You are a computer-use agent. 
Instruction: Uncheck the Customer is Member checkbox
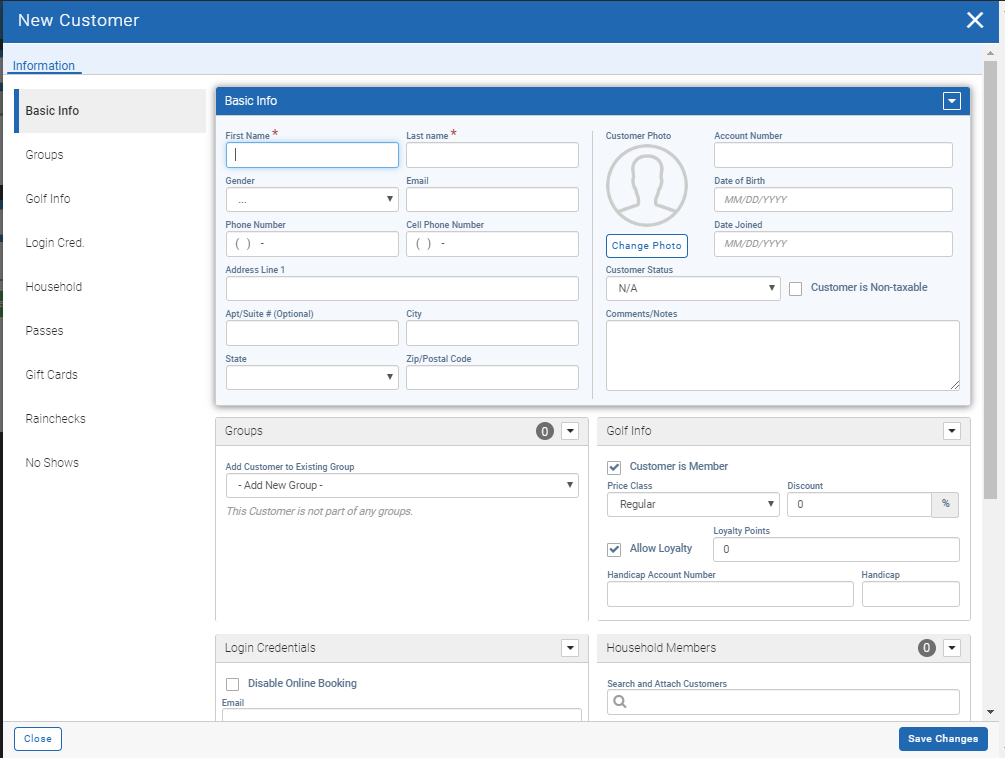click(x=615, y=467)
